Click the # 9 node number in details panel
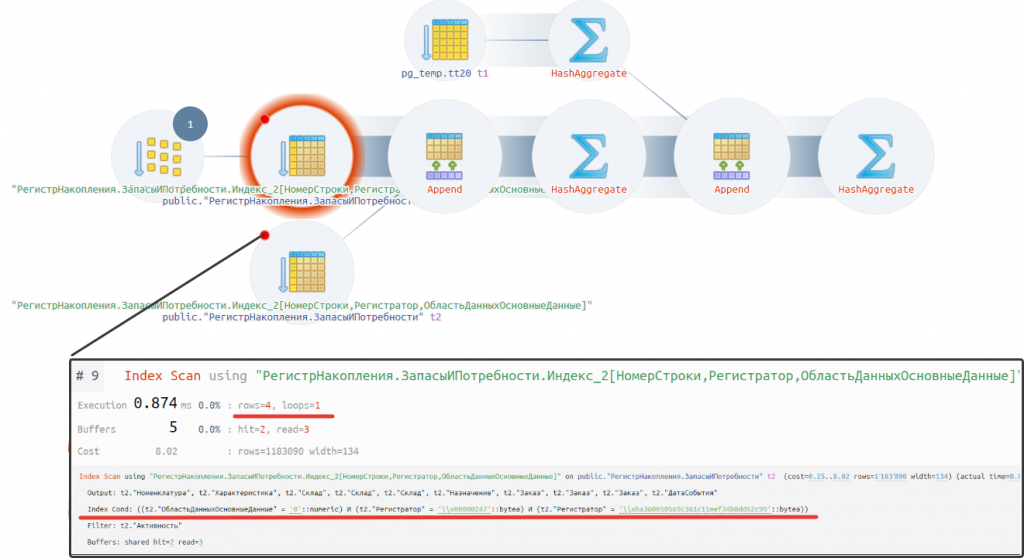1024x558 pixels. [88, 376]
